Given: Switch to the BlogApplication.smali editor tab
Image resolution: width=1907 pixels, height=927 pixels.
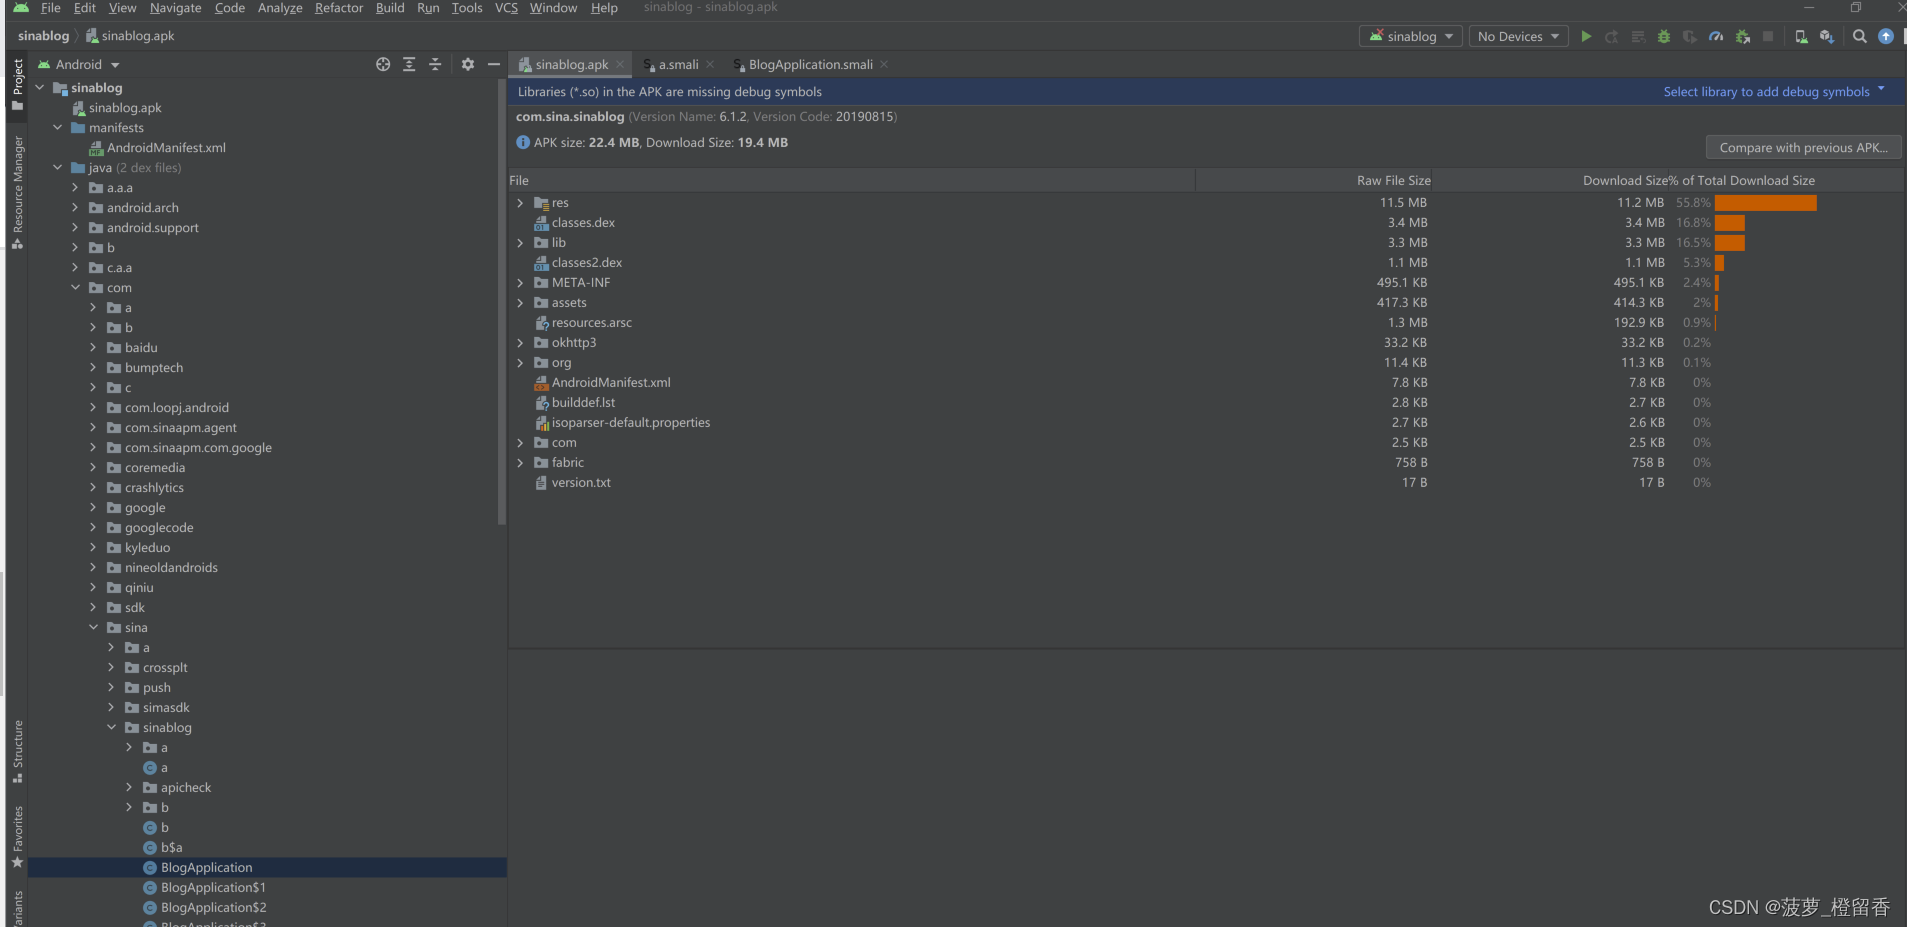Looking at the screenshot, I should pos(810,64).
